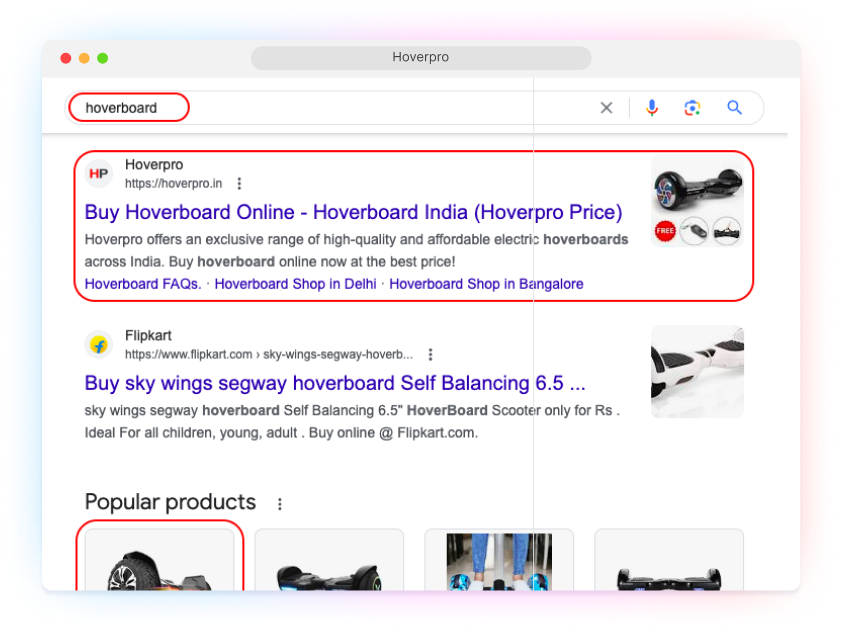Open the Hoverpro black hoverboard thumbnail
This screenshot has height=633, width=841.
(697, 201)
